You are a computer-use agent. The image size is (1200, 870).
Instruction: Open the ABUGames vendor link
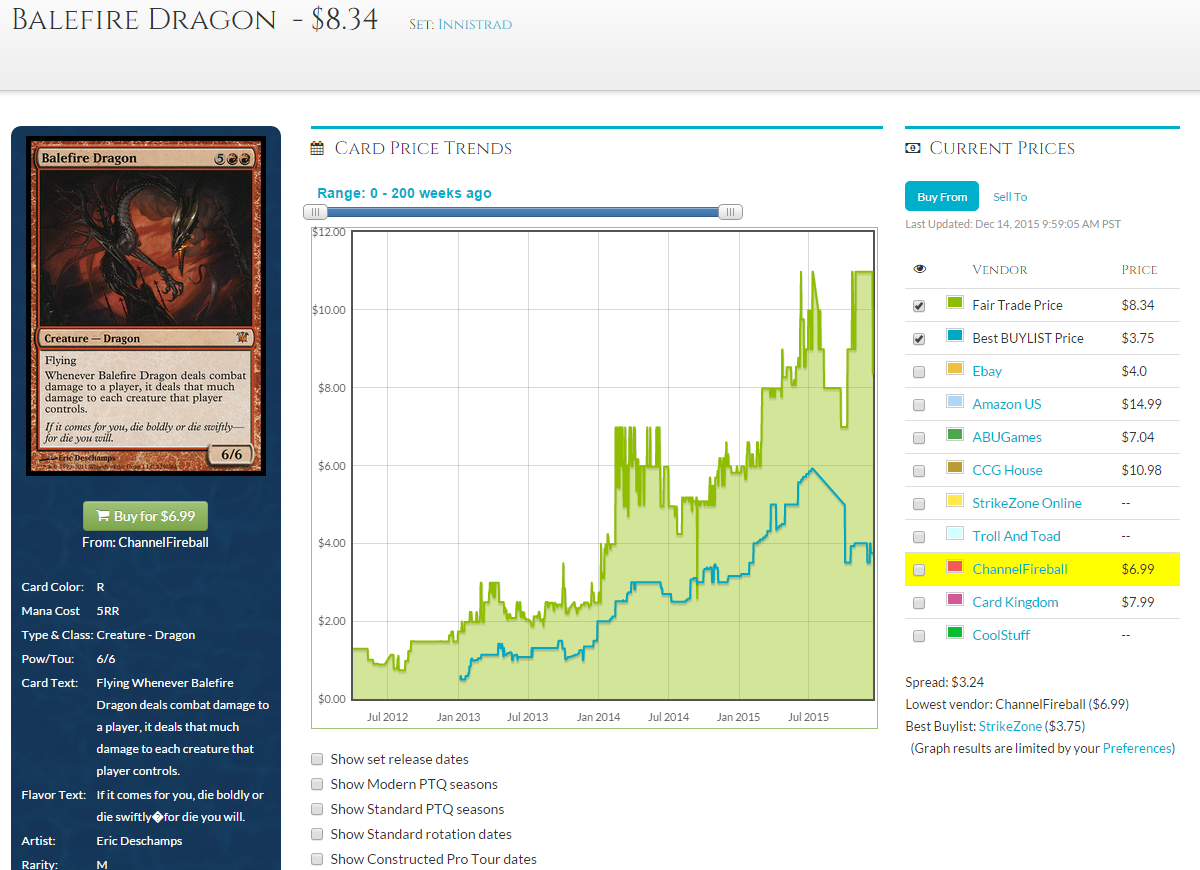coord(1007,437)
